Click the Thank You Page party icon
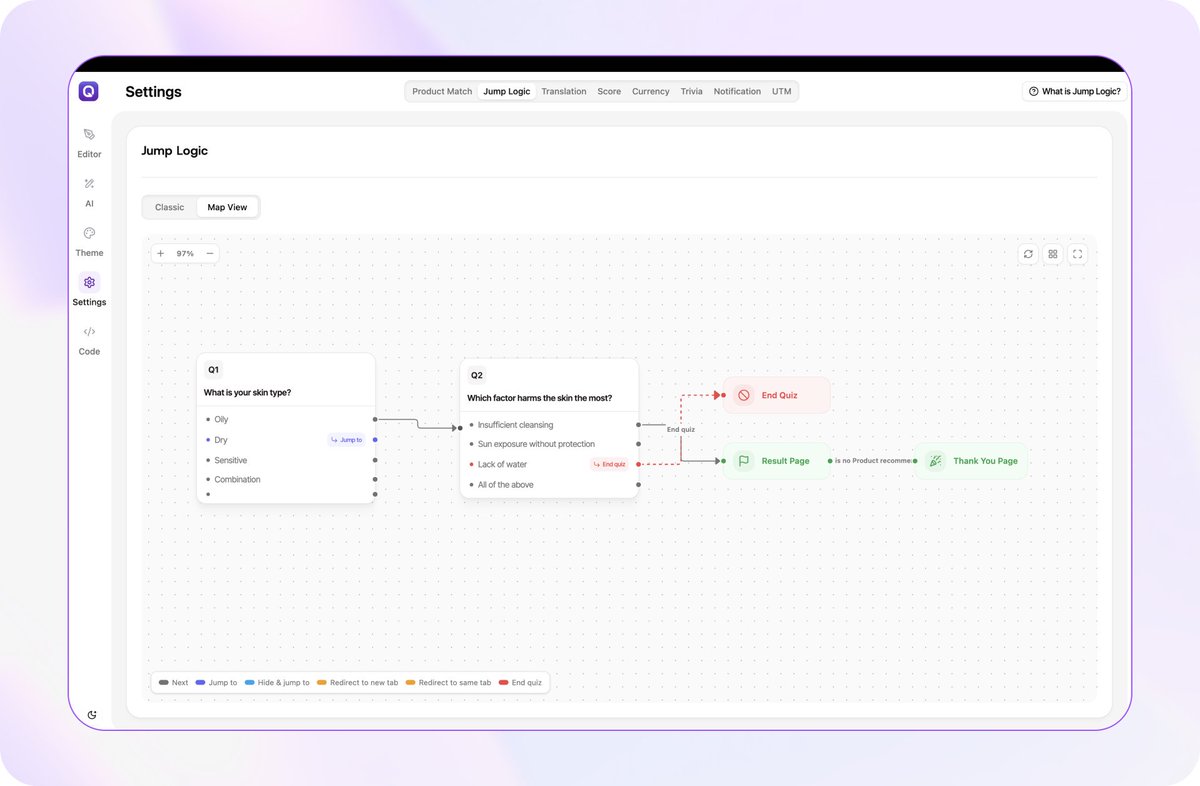The image size is (1200, 786). pos(935,461)
